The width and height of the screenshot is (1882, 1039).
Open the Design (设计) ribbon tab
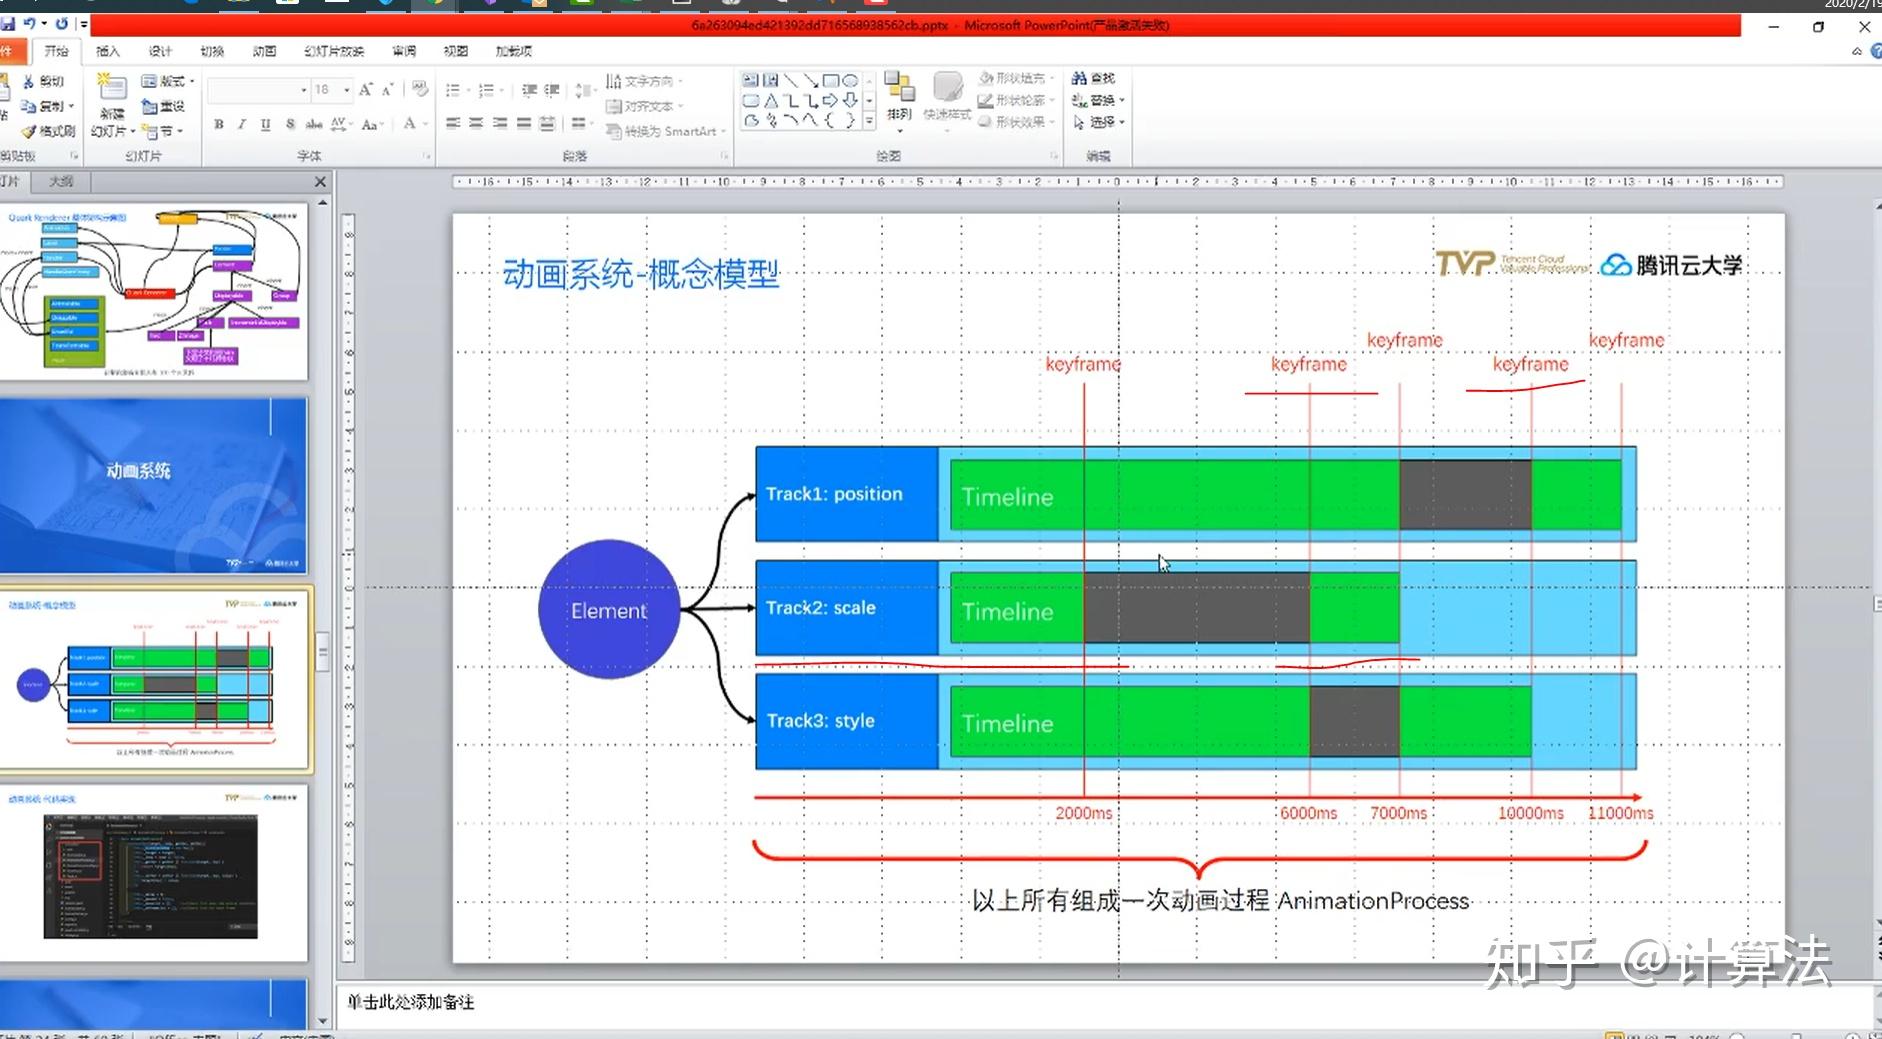click(160, 51)
